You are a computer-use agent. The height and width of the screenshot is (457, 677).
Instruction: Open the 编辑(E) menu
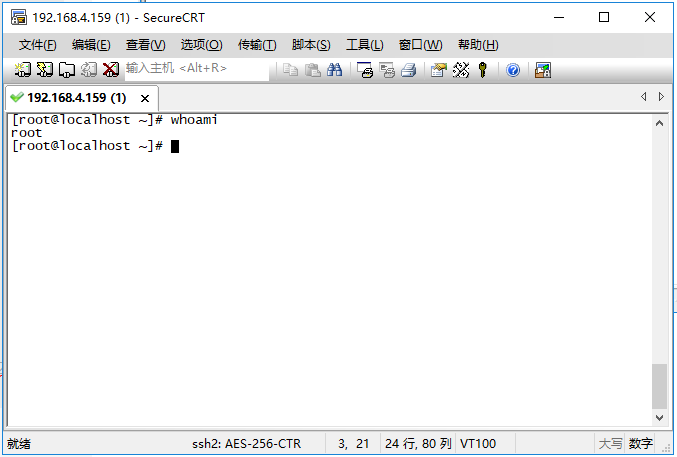91,45
